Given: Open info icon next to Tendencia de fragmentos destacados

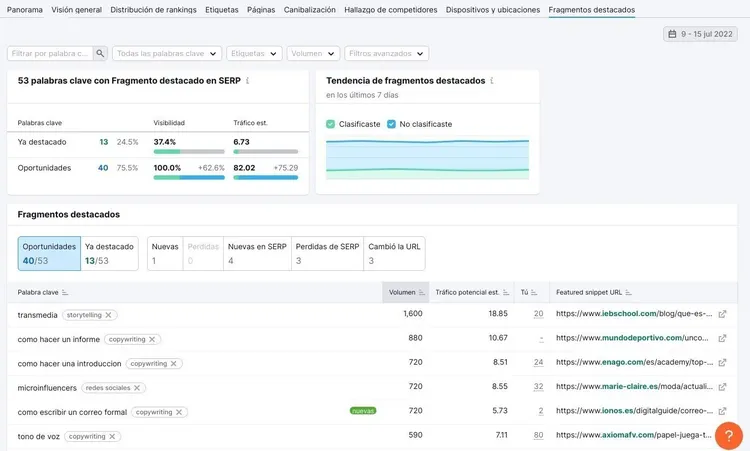Looking at the screenshot, I should pyautogui.click(x=492, y=81).
